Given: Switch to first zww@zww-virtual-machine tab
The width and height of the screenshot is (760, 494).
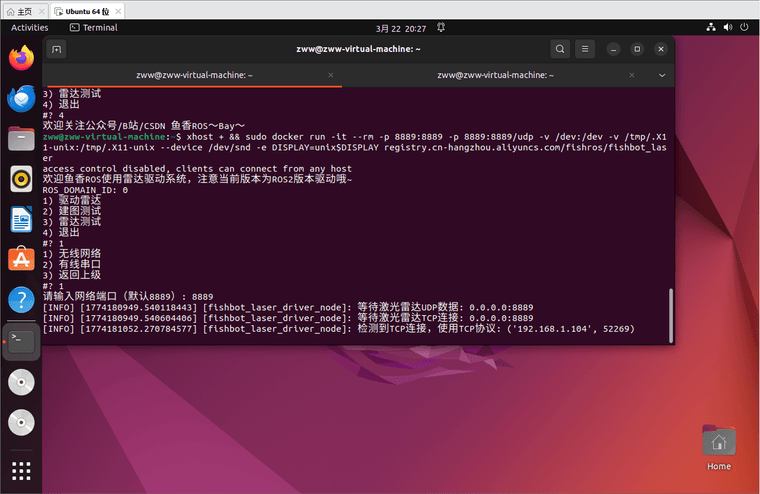Looking at the screenshot, I should (194, 75).
